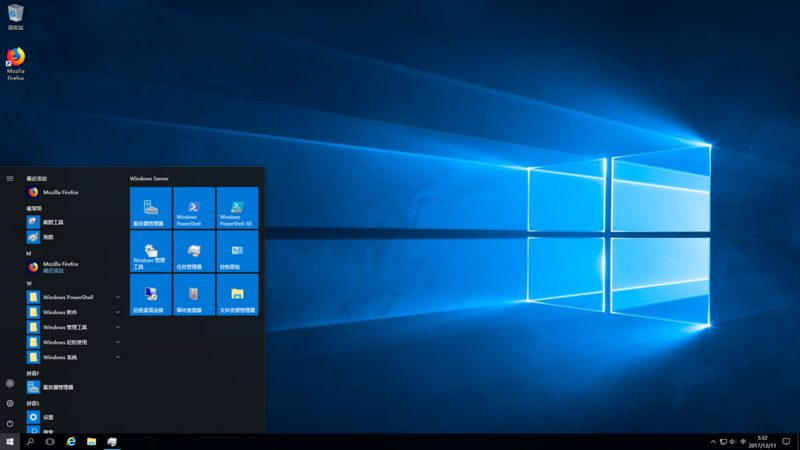Open the 服务器管理器 tile in Windows Server group

tap(151, 208)
